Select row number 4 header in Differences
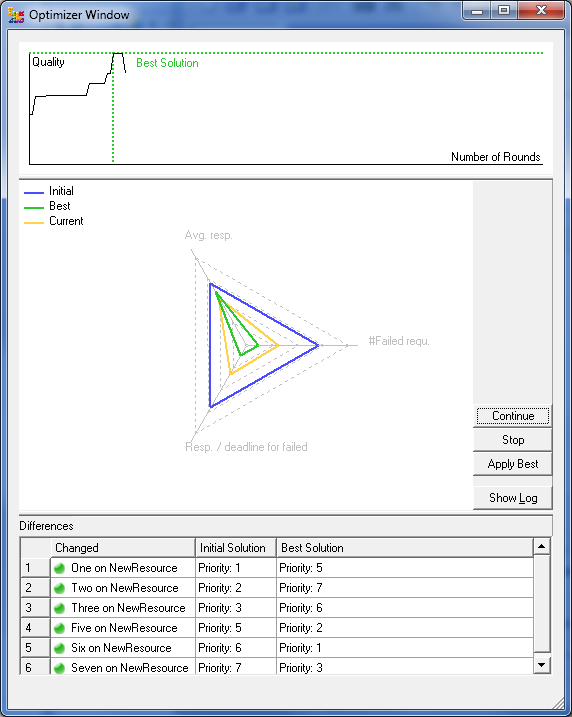The image size is (572, 717). [x=35, y=628]
